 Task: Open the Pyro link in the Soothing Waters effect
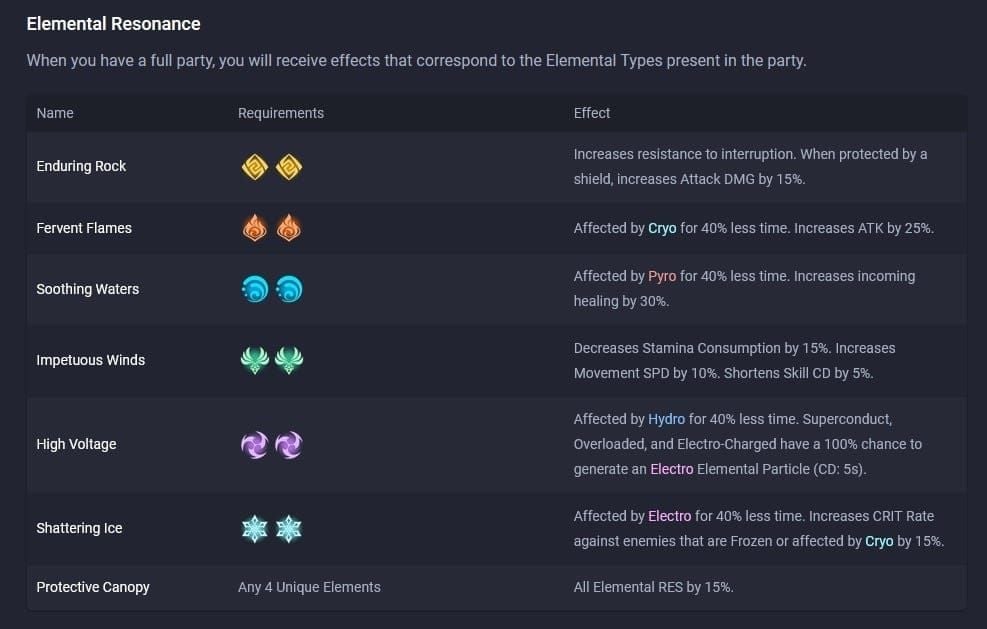(x=662, y=276)
